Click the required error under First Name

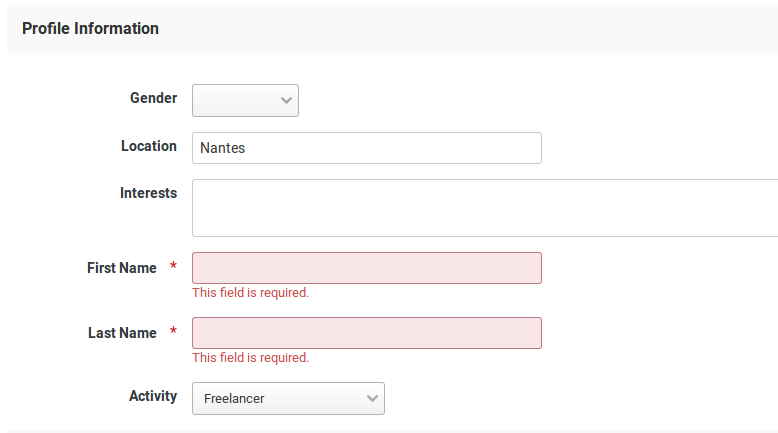click(251, 293)
